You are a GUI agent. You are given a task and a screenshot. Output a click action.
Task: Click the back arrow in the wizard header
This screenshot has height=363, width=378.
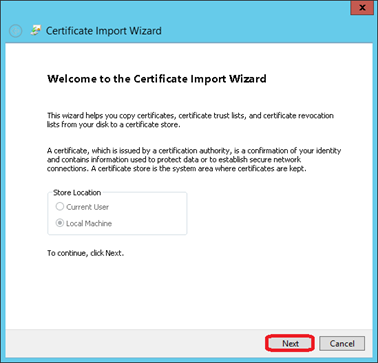(x=15, y=31)
